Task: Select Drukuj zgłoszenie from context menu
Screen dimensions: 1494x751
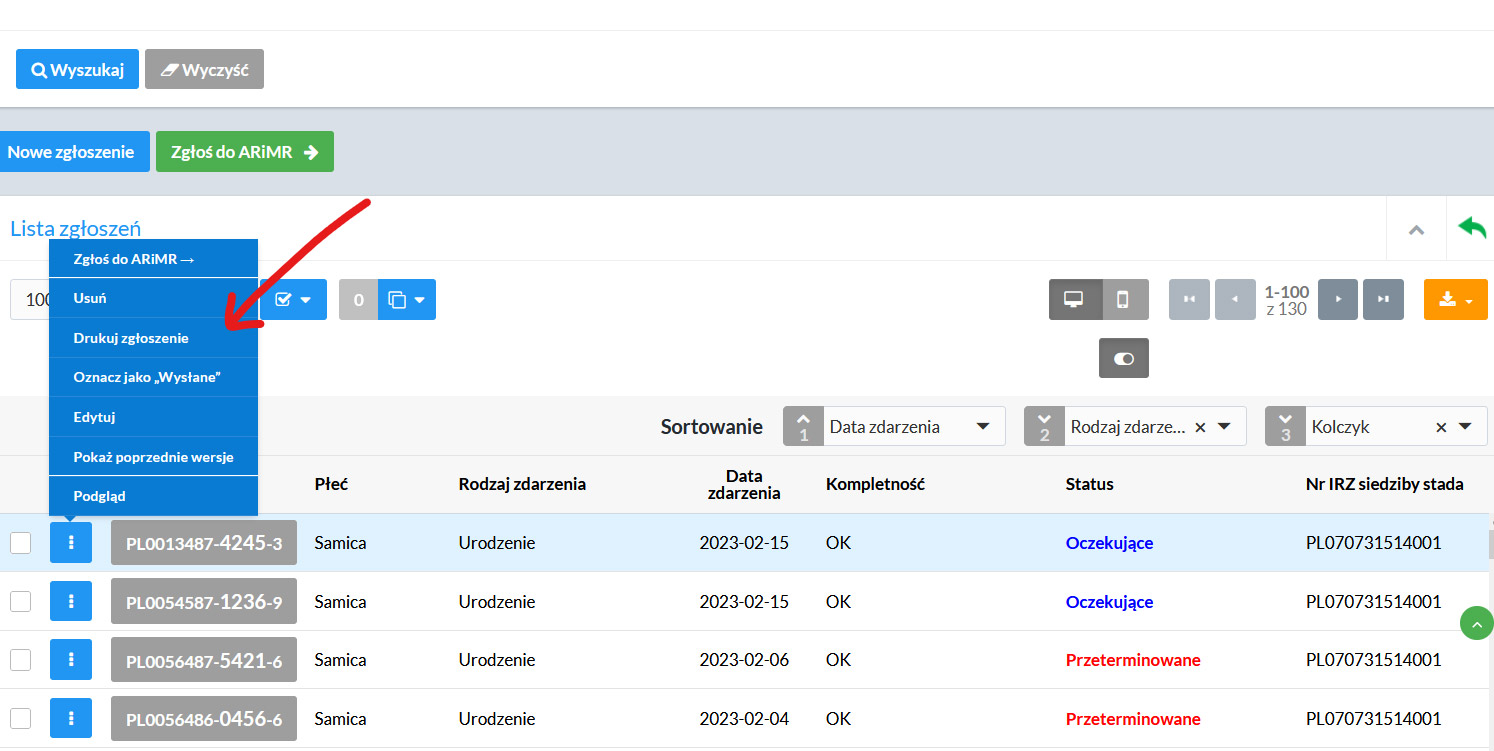Action: tap(131, 338)
